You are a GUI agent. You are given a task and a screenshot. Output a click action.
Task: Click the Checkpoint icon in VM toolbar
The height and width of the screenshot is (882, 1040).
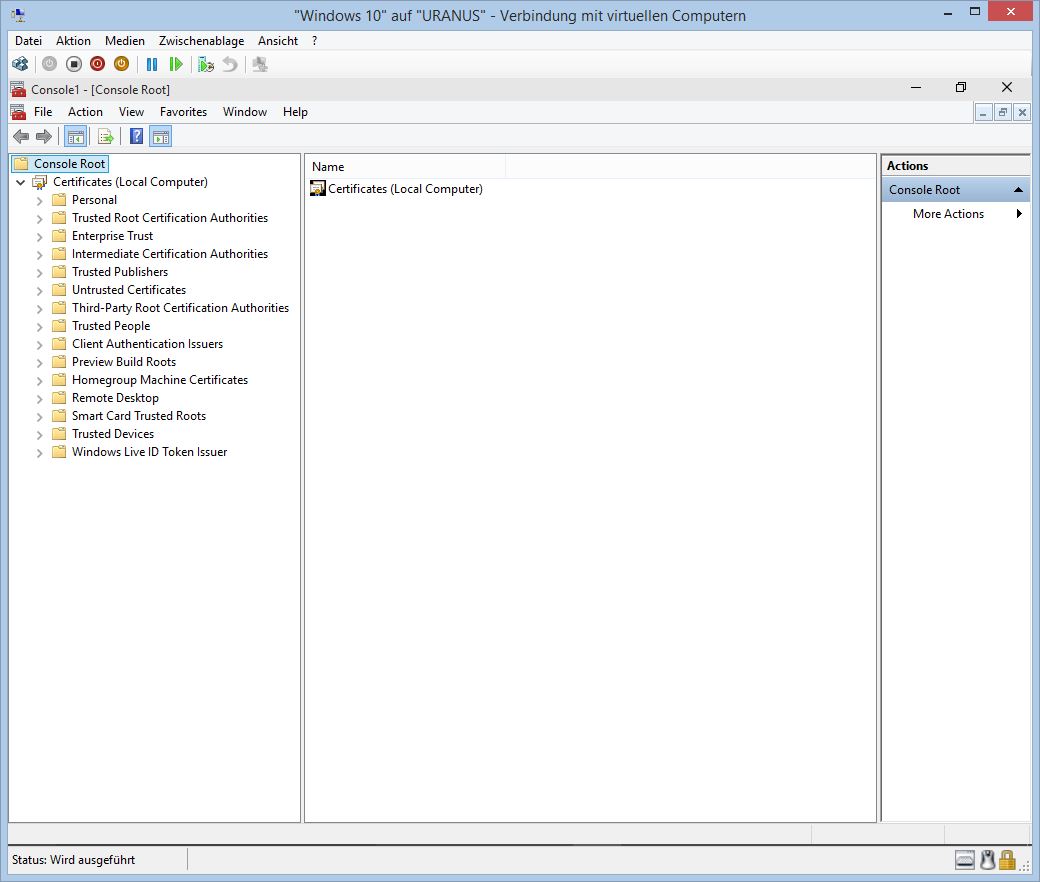coord(206,64)
